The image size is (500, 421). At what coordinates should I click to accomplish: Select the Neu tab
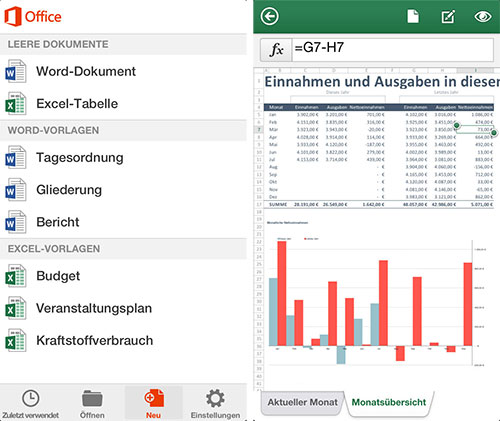tap(153, 404)
